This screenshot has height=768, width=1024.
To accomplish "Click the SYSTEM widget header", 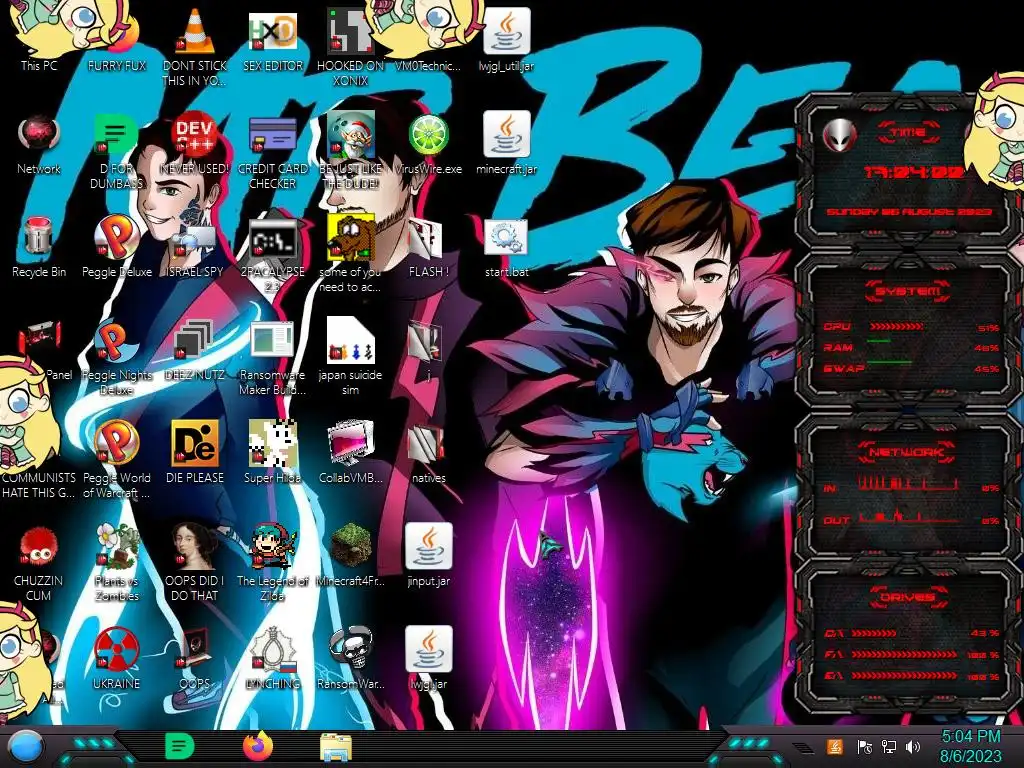I will click(x=908, y=291).
